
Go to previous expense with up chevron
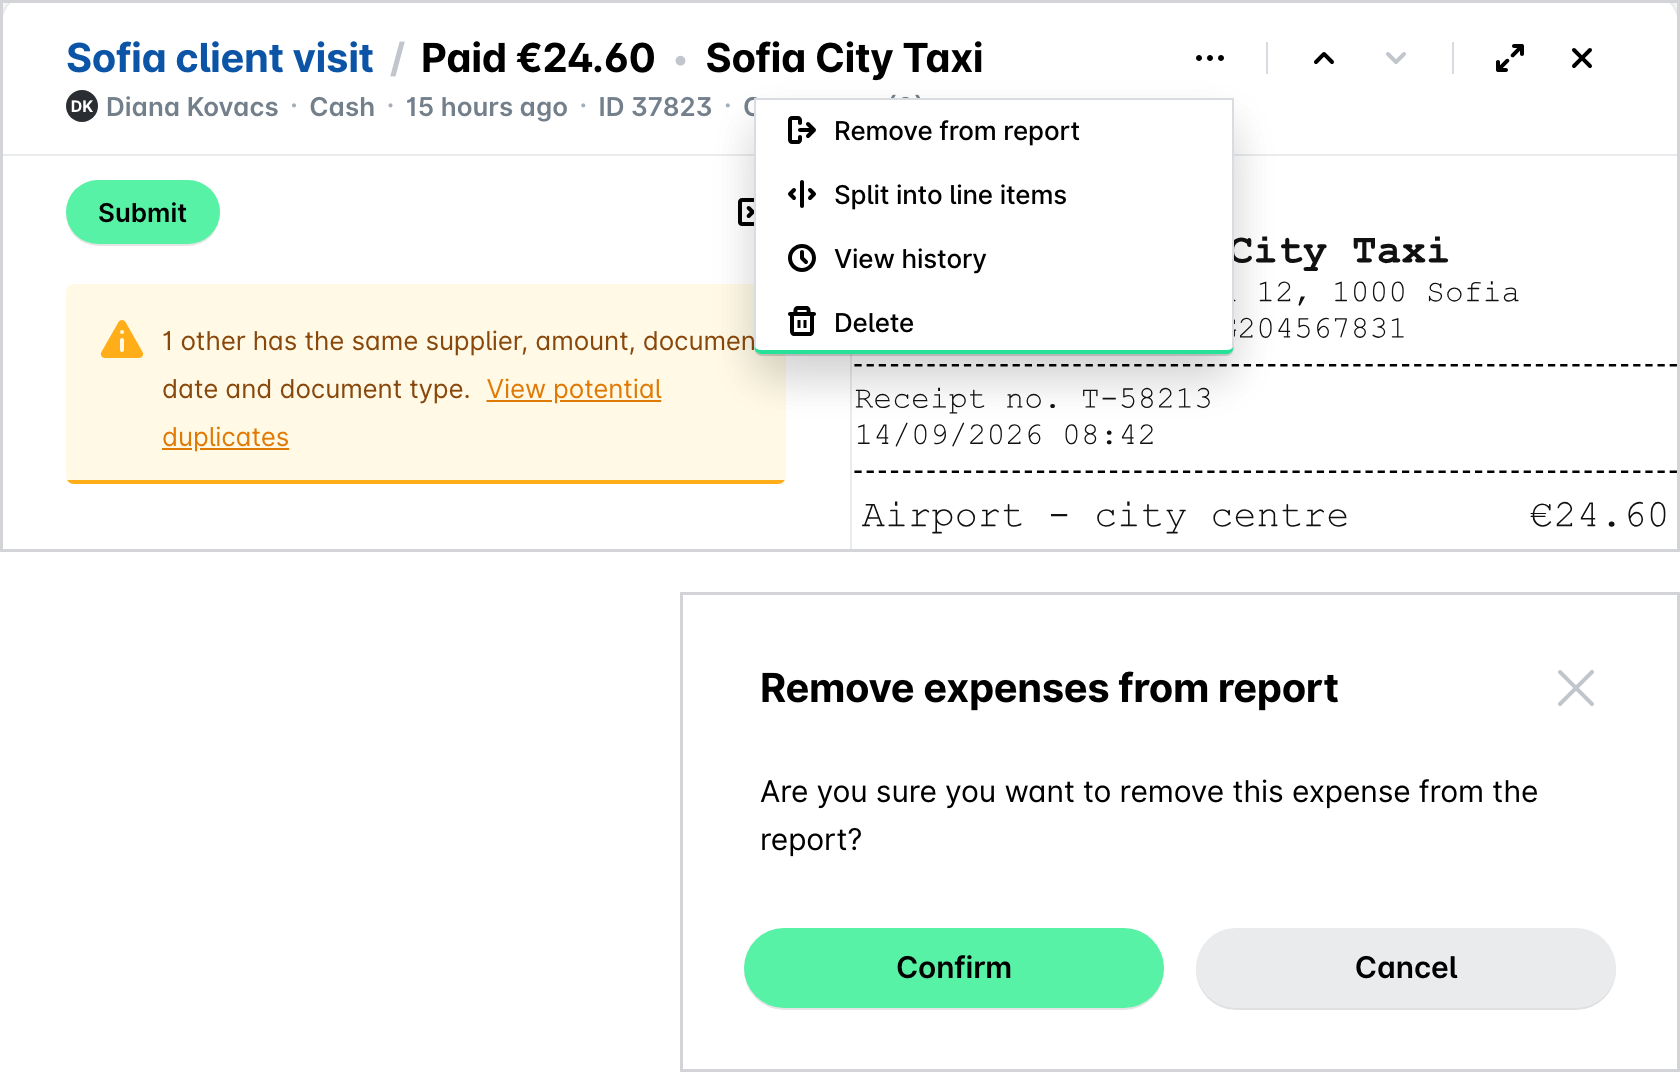1324,58
